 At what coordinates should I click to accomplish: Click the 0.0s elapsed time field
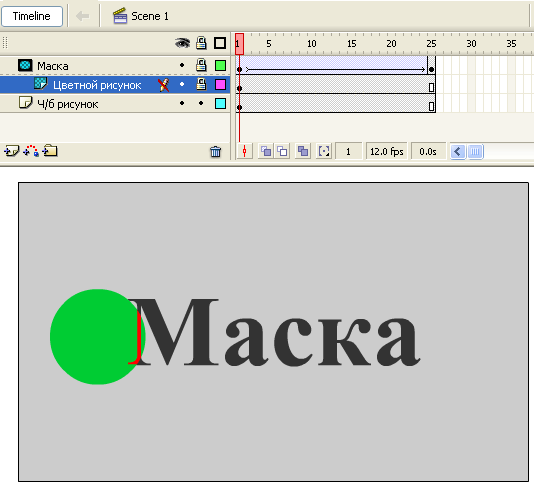[x=428, y=152]
